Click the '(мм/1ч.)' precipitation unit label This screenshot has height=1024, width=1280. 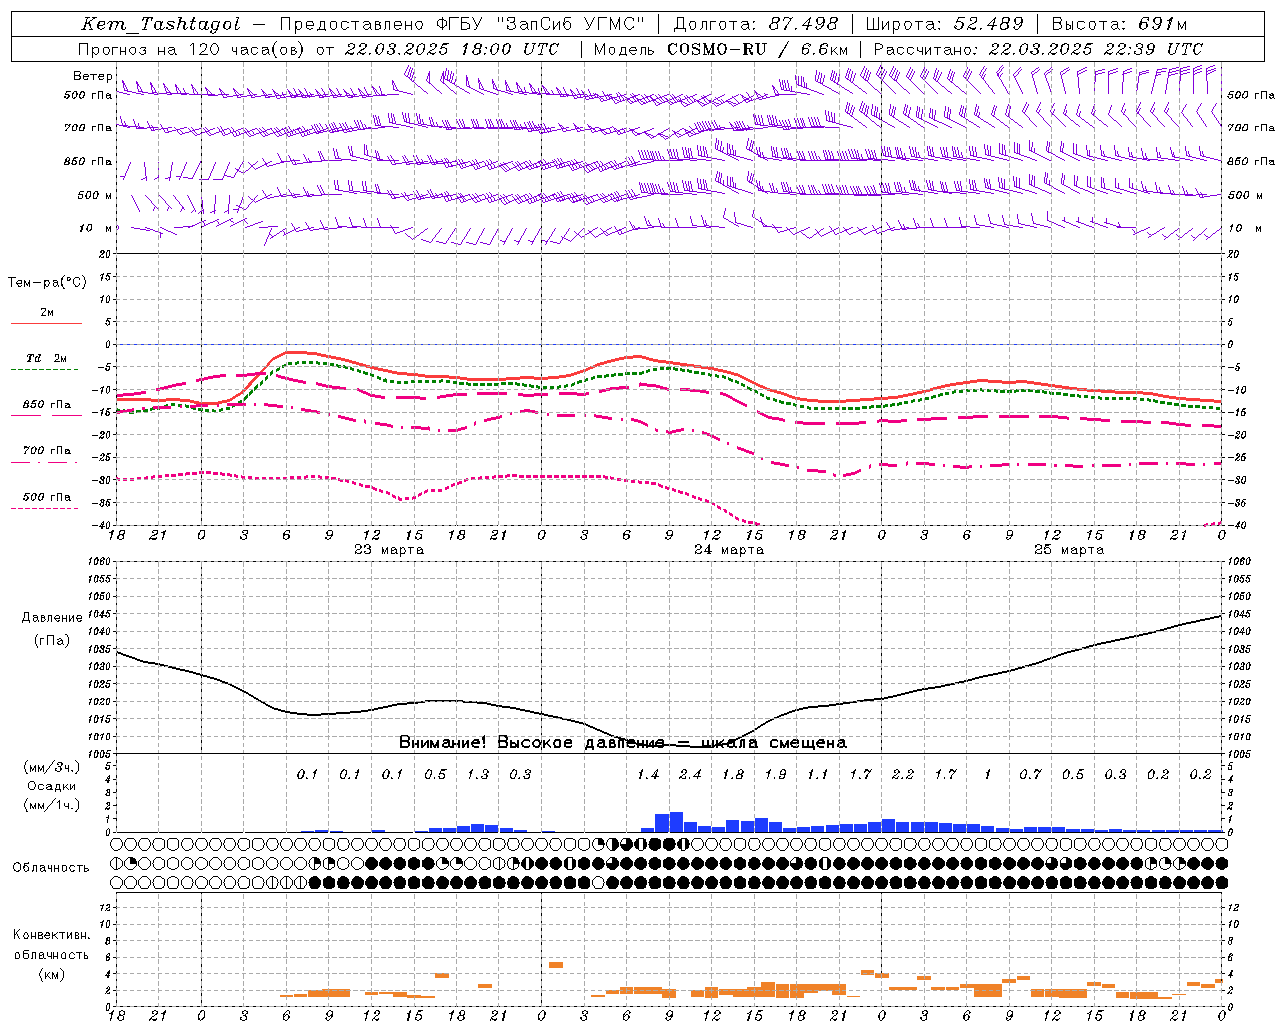52,804
